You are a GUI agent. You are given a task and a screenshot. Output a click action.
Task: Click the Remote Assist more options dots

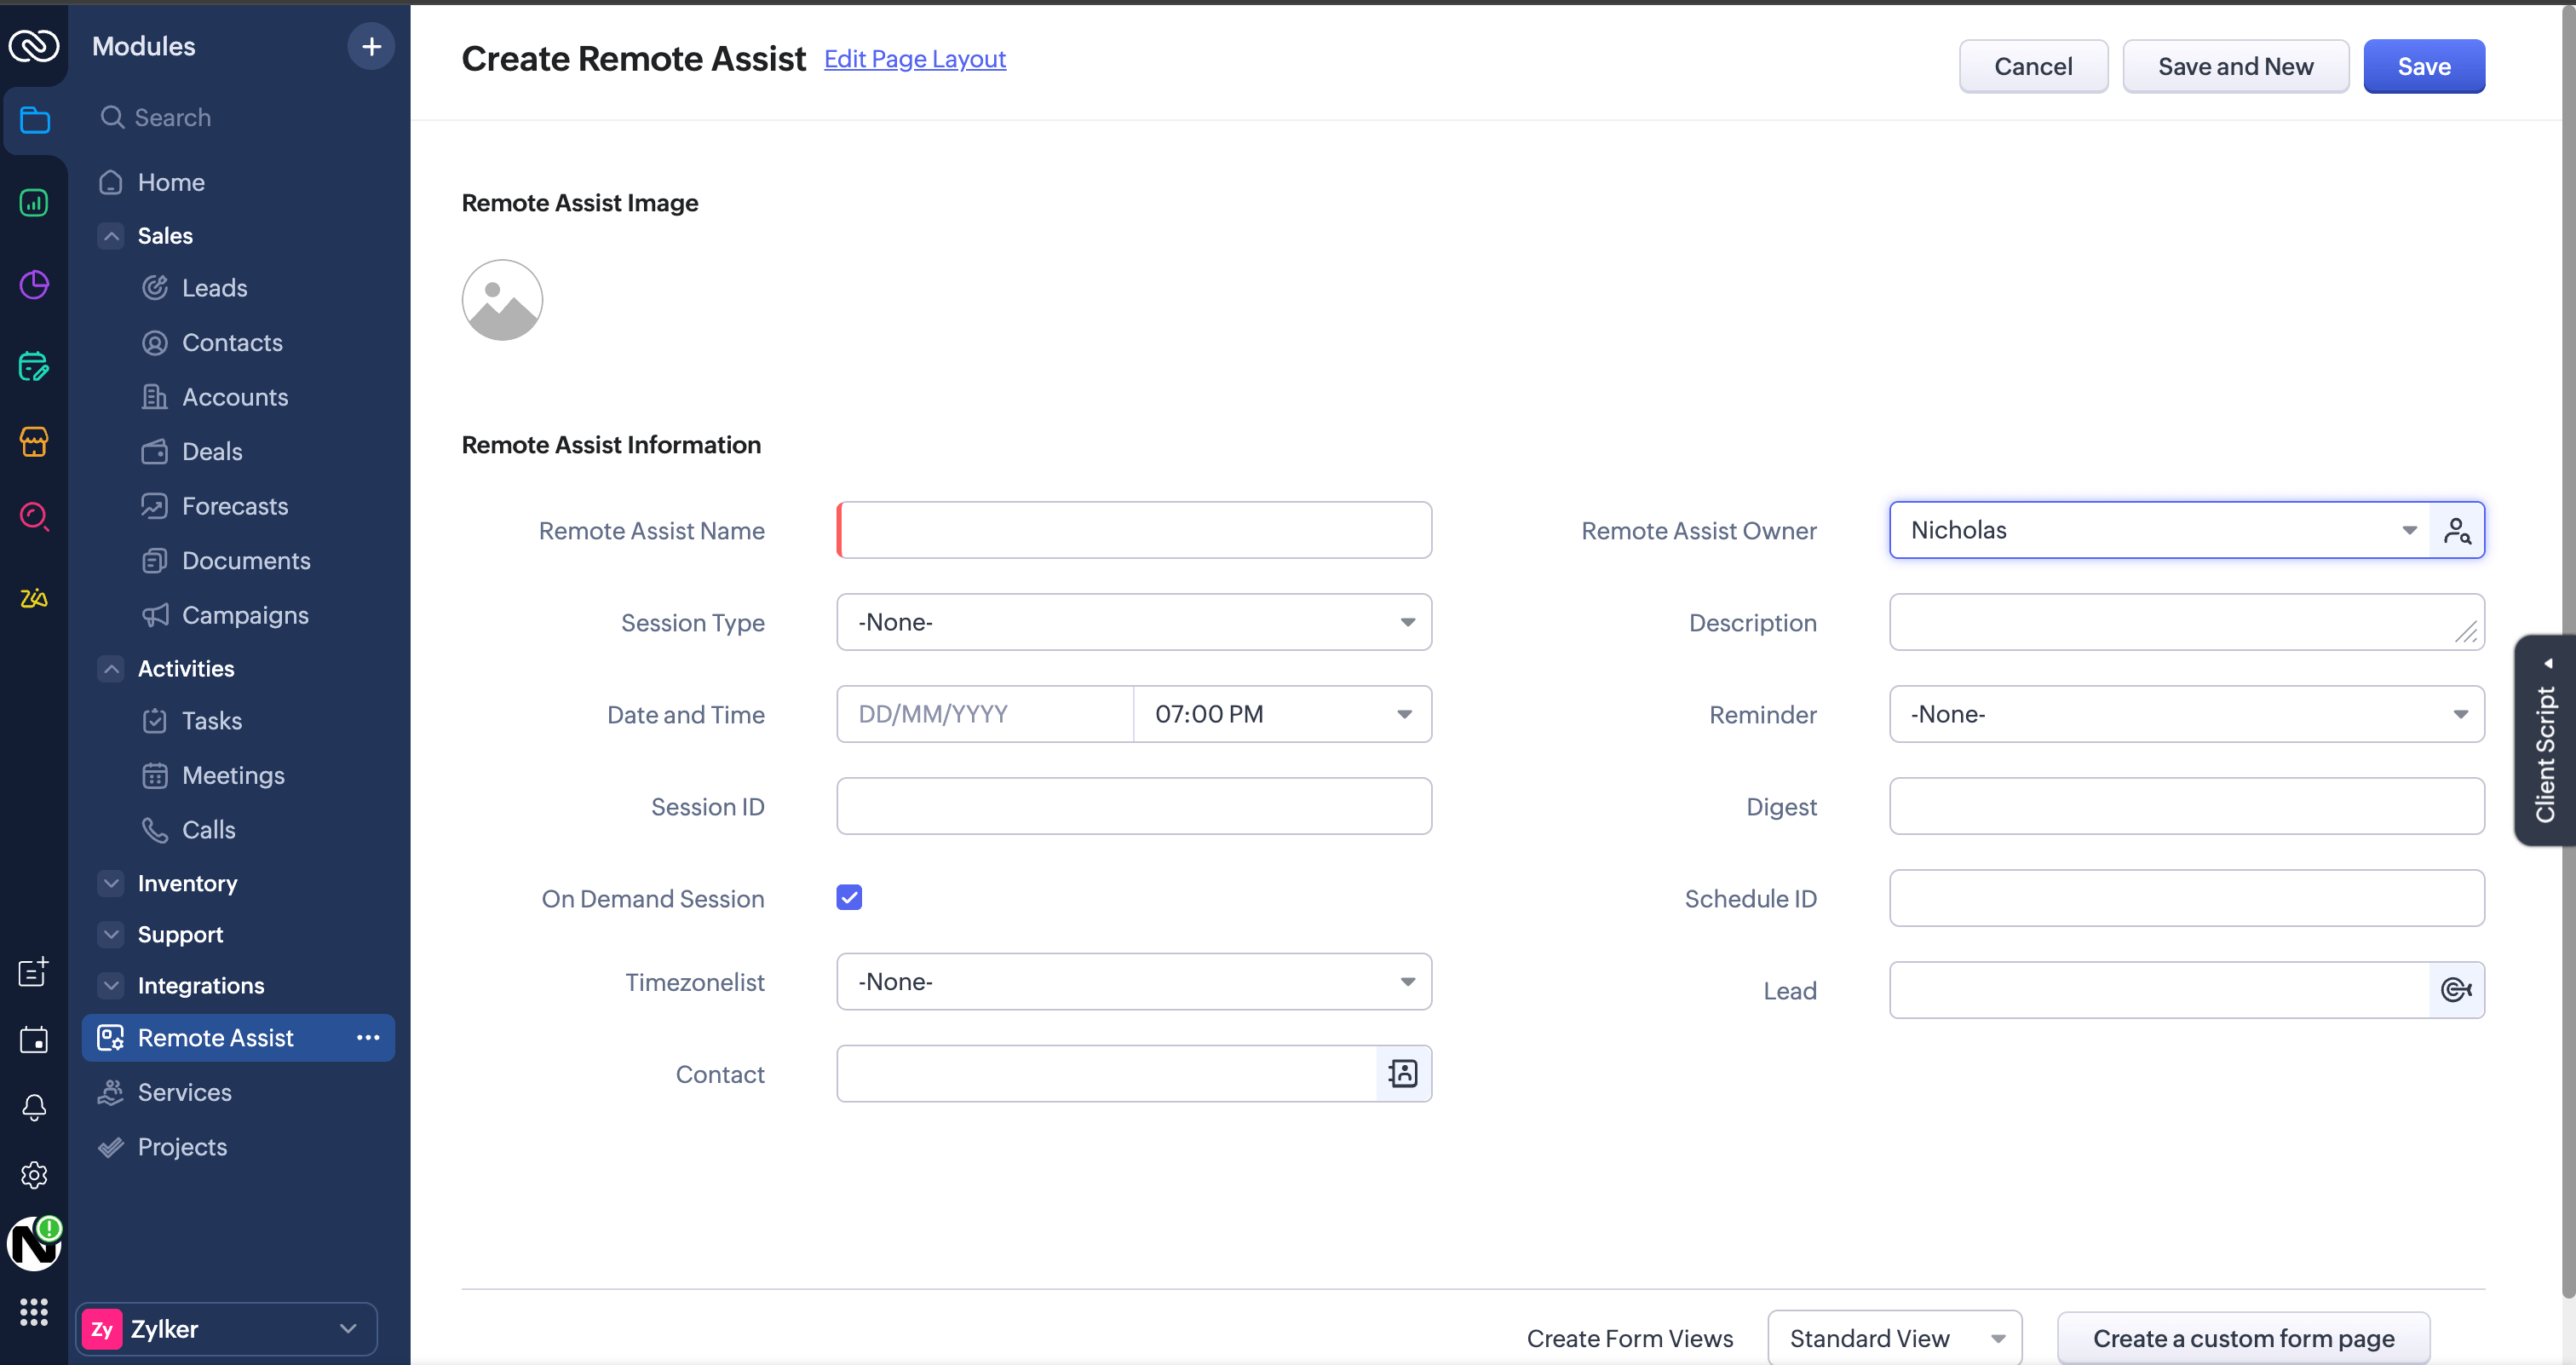(368, 1037)
